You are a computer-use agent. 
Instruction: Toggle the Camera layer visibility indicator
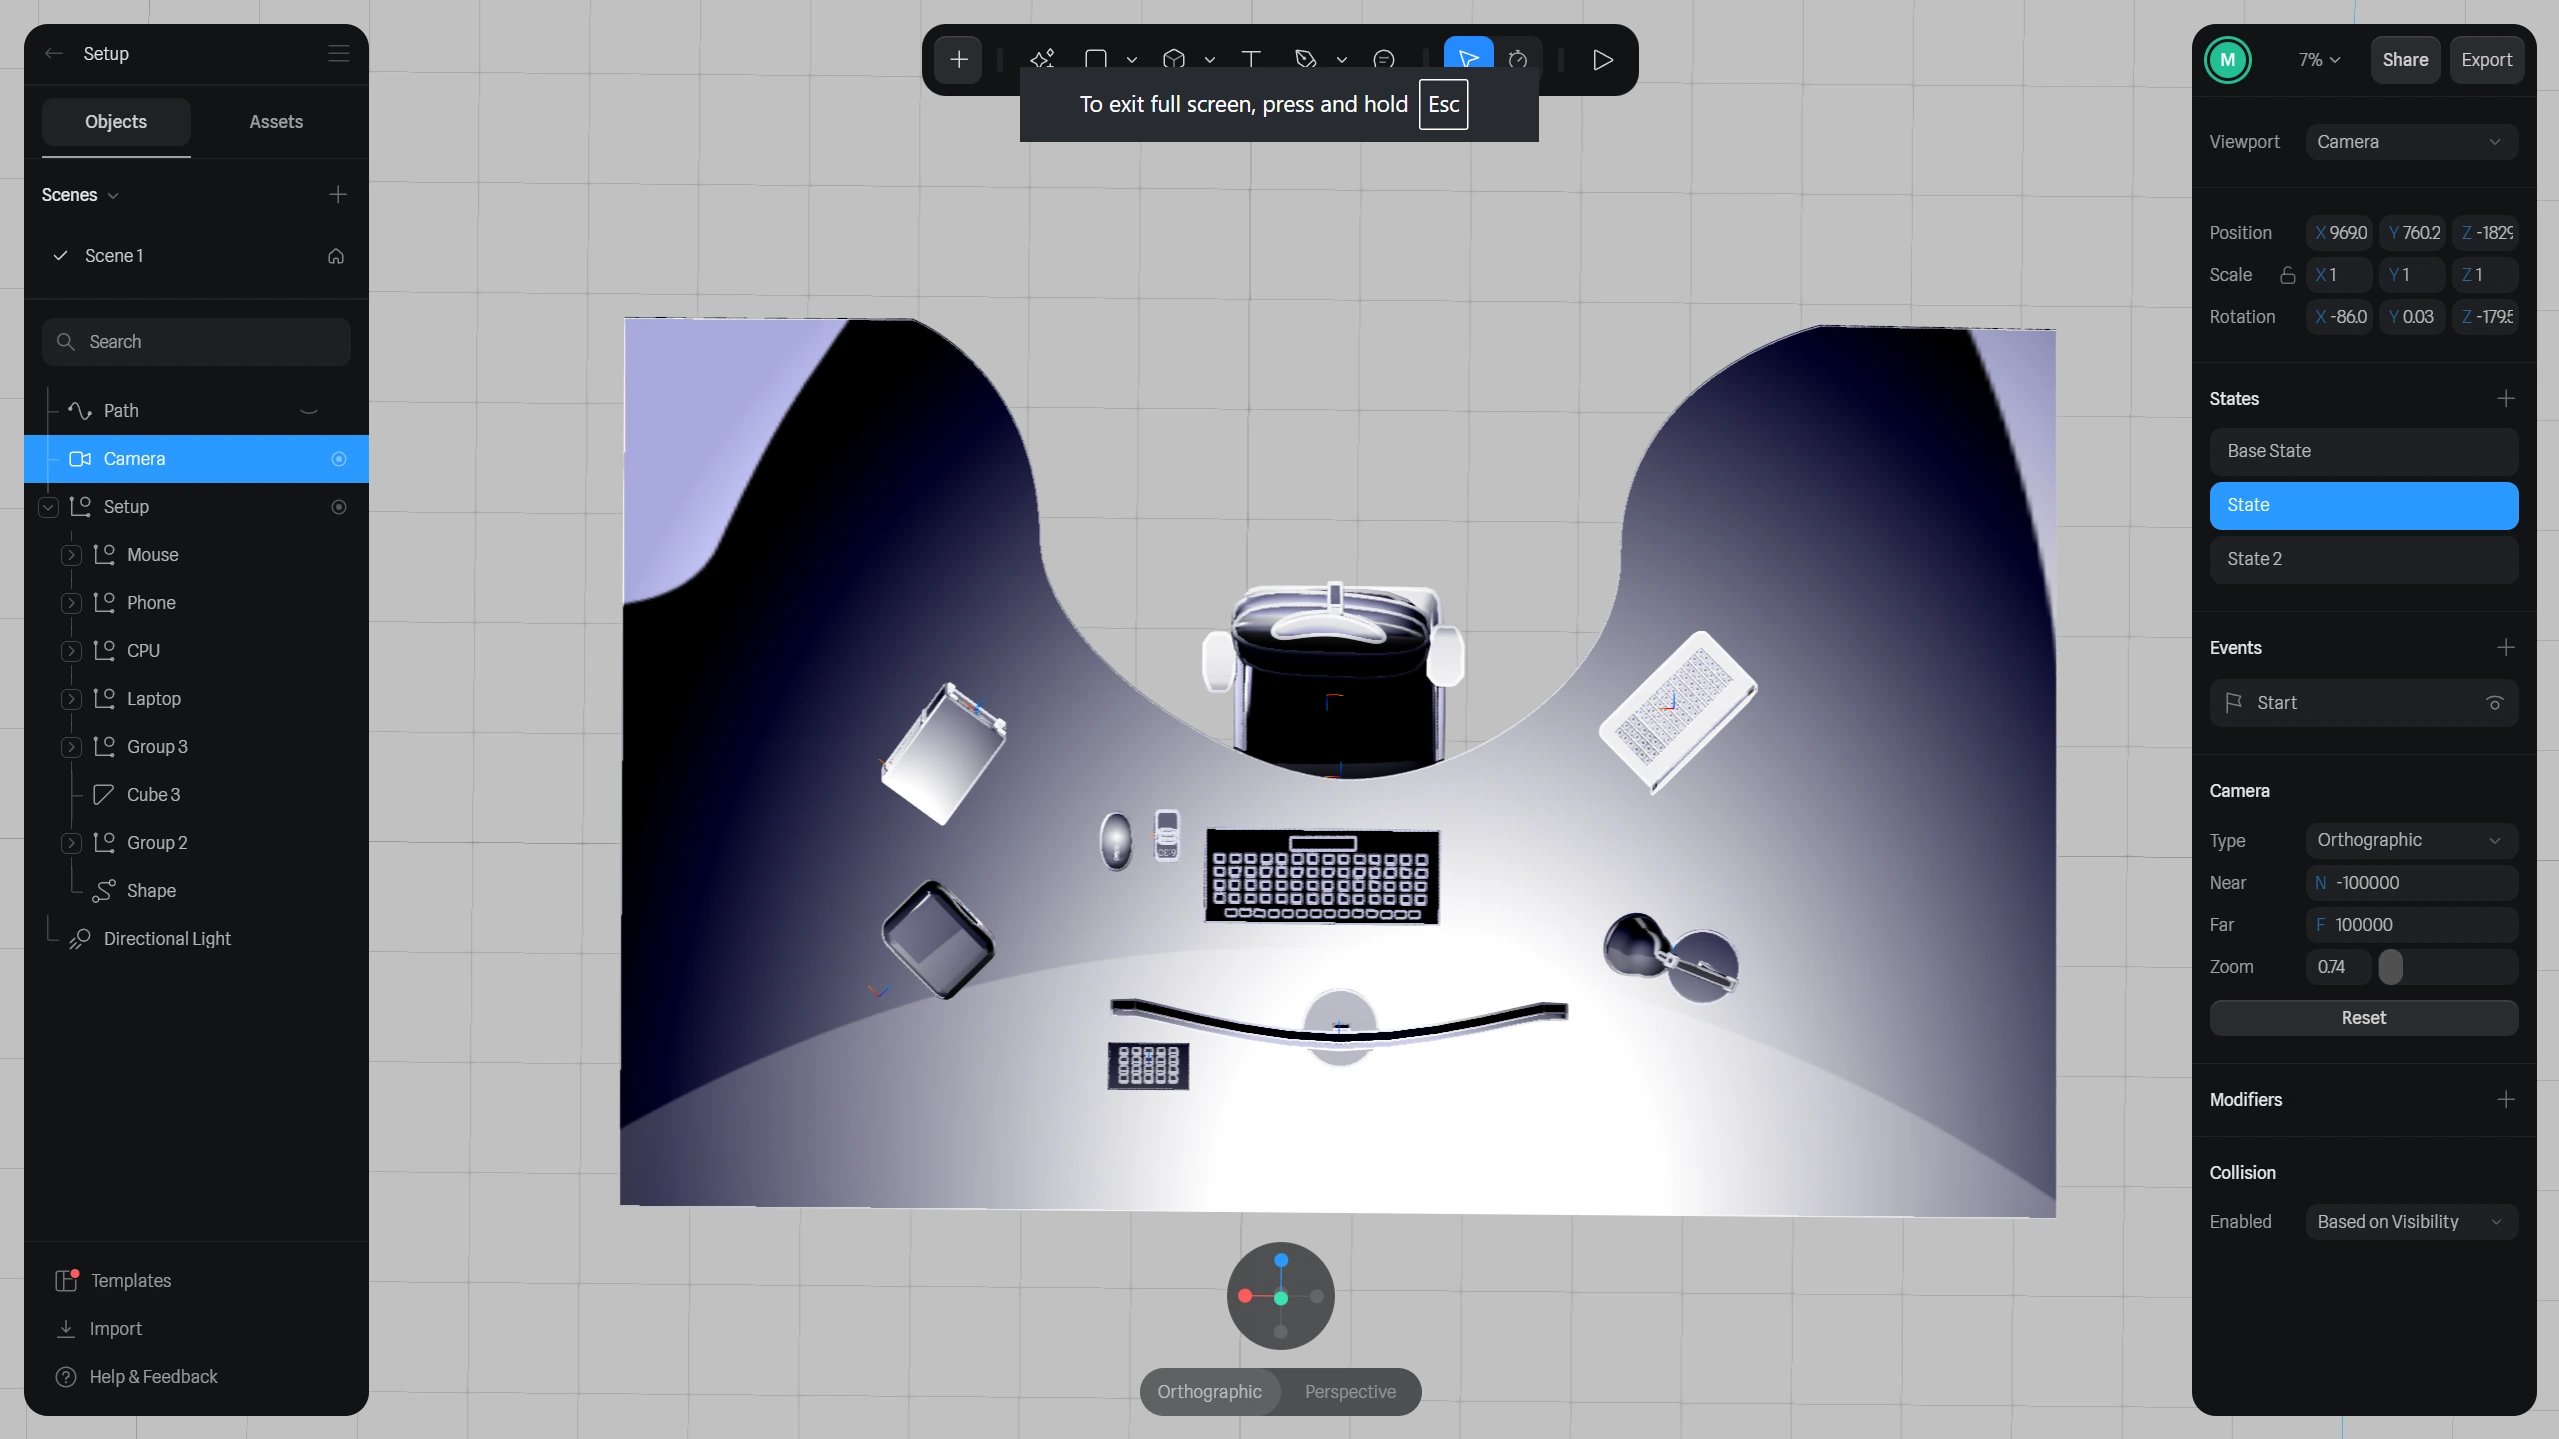coord(339,459)
